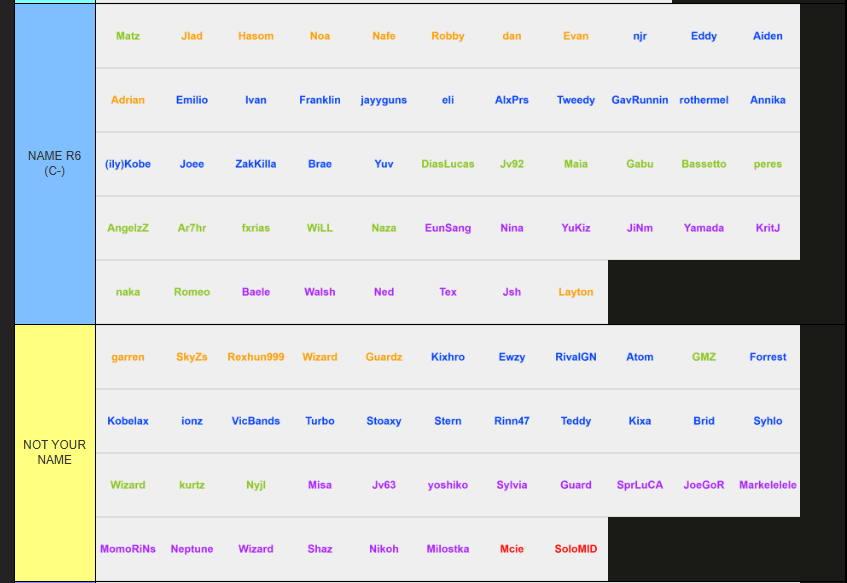Click the purple Wizard tile
The width and height of the screenshot is (847, 583).
(x=256, y=549)
